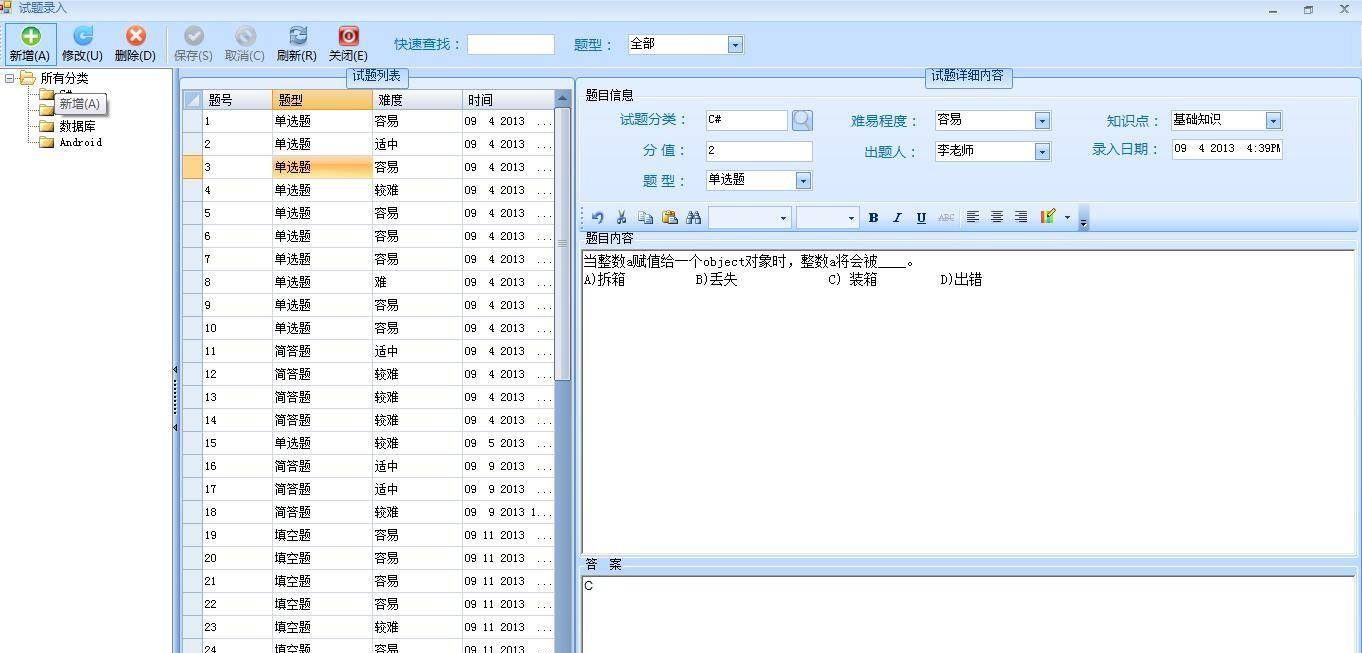This screenshot has width=1362, height=653.
Task: Collapse the 所有分类 tree node
Action: click(x=10, y=78)
